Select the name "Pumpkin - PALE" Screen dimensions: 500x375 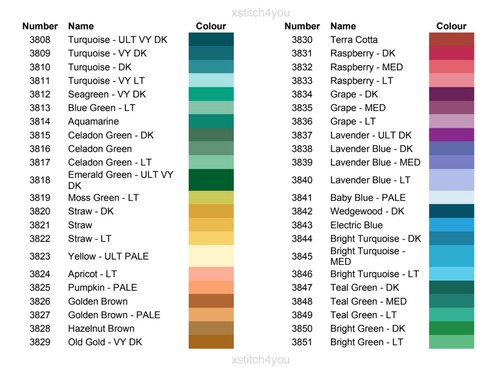pos(103,287)
